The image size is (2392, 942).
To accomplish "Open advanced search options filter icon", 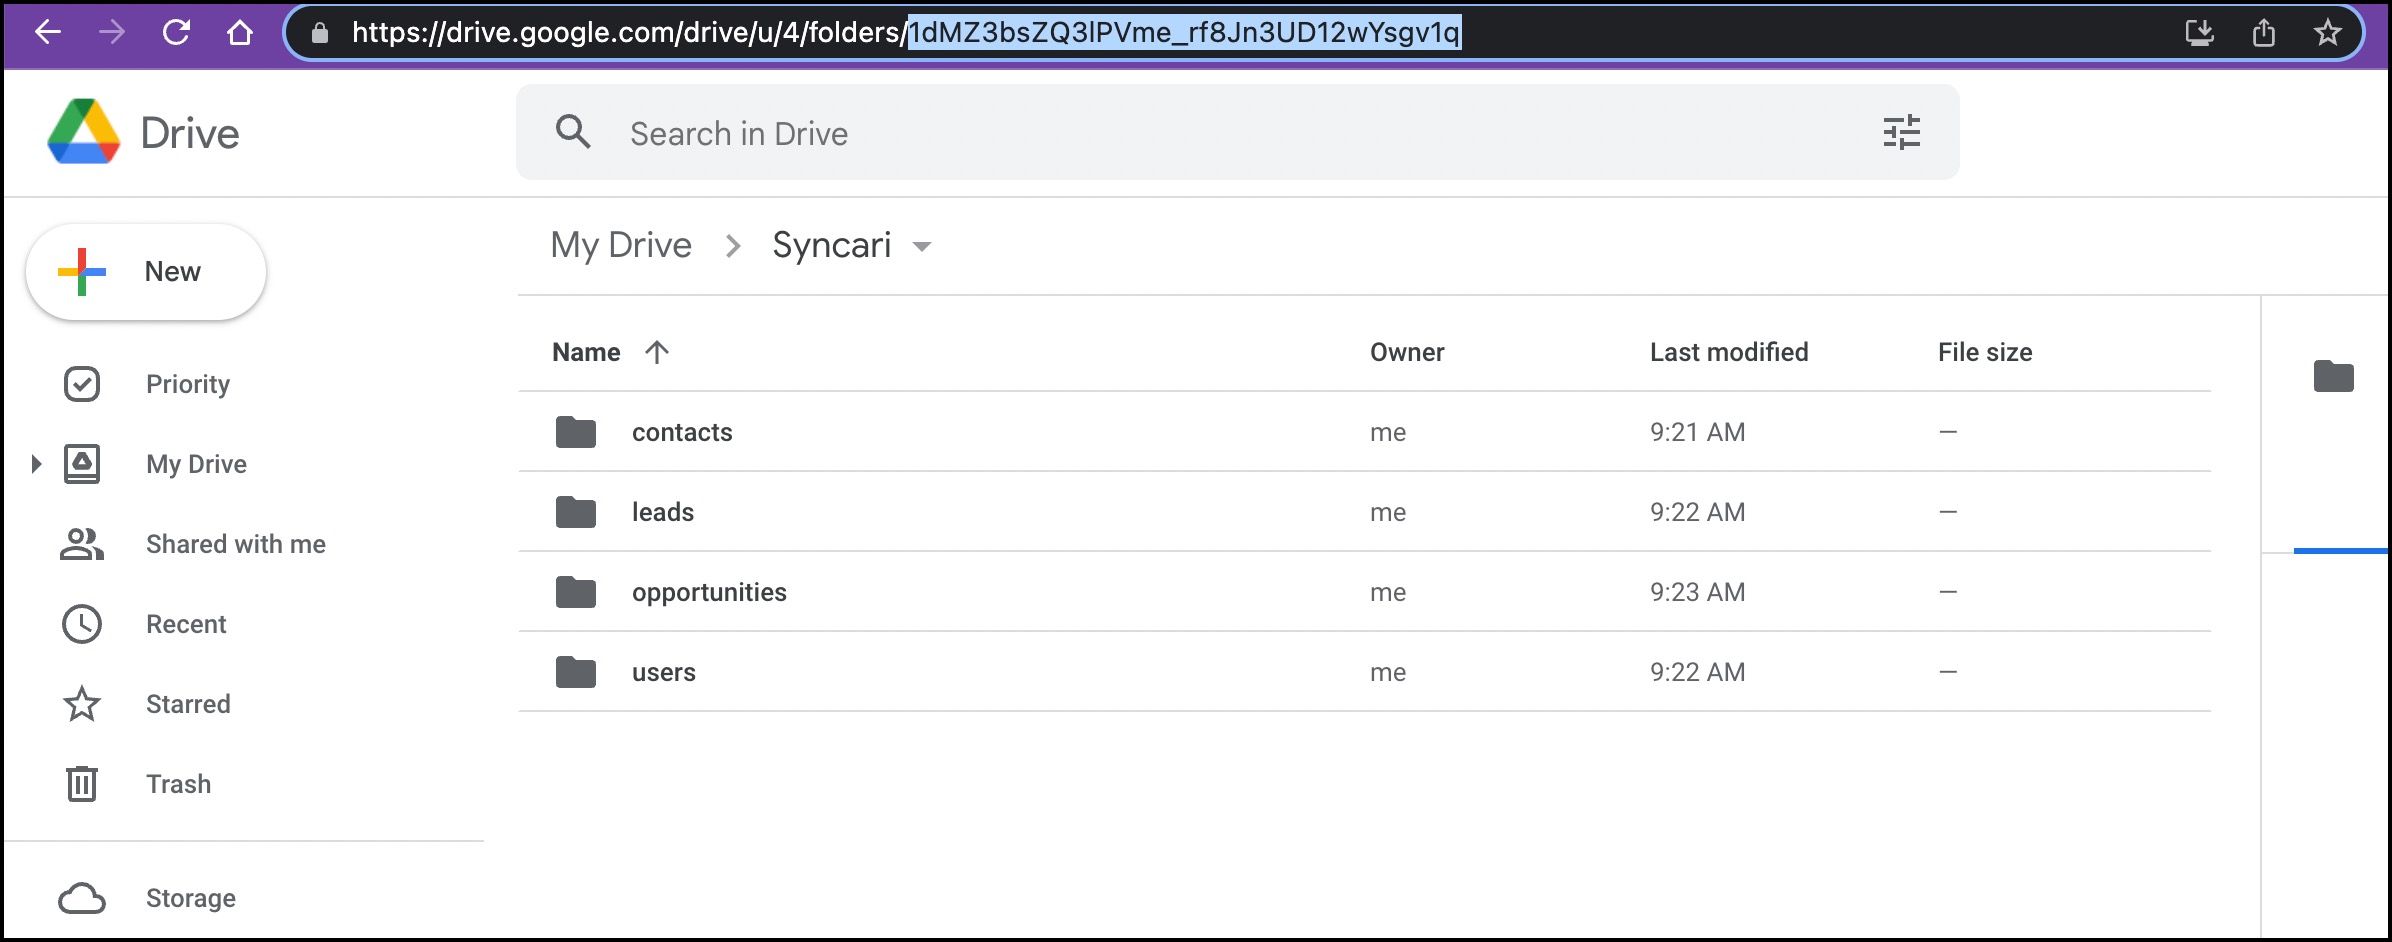I will point(1900,131).
